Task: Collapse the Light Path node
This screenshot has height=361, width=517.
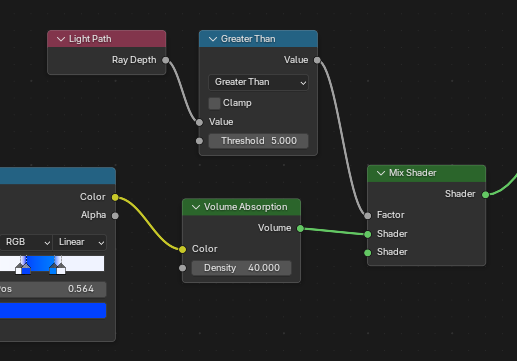Action: pos(61,39)
